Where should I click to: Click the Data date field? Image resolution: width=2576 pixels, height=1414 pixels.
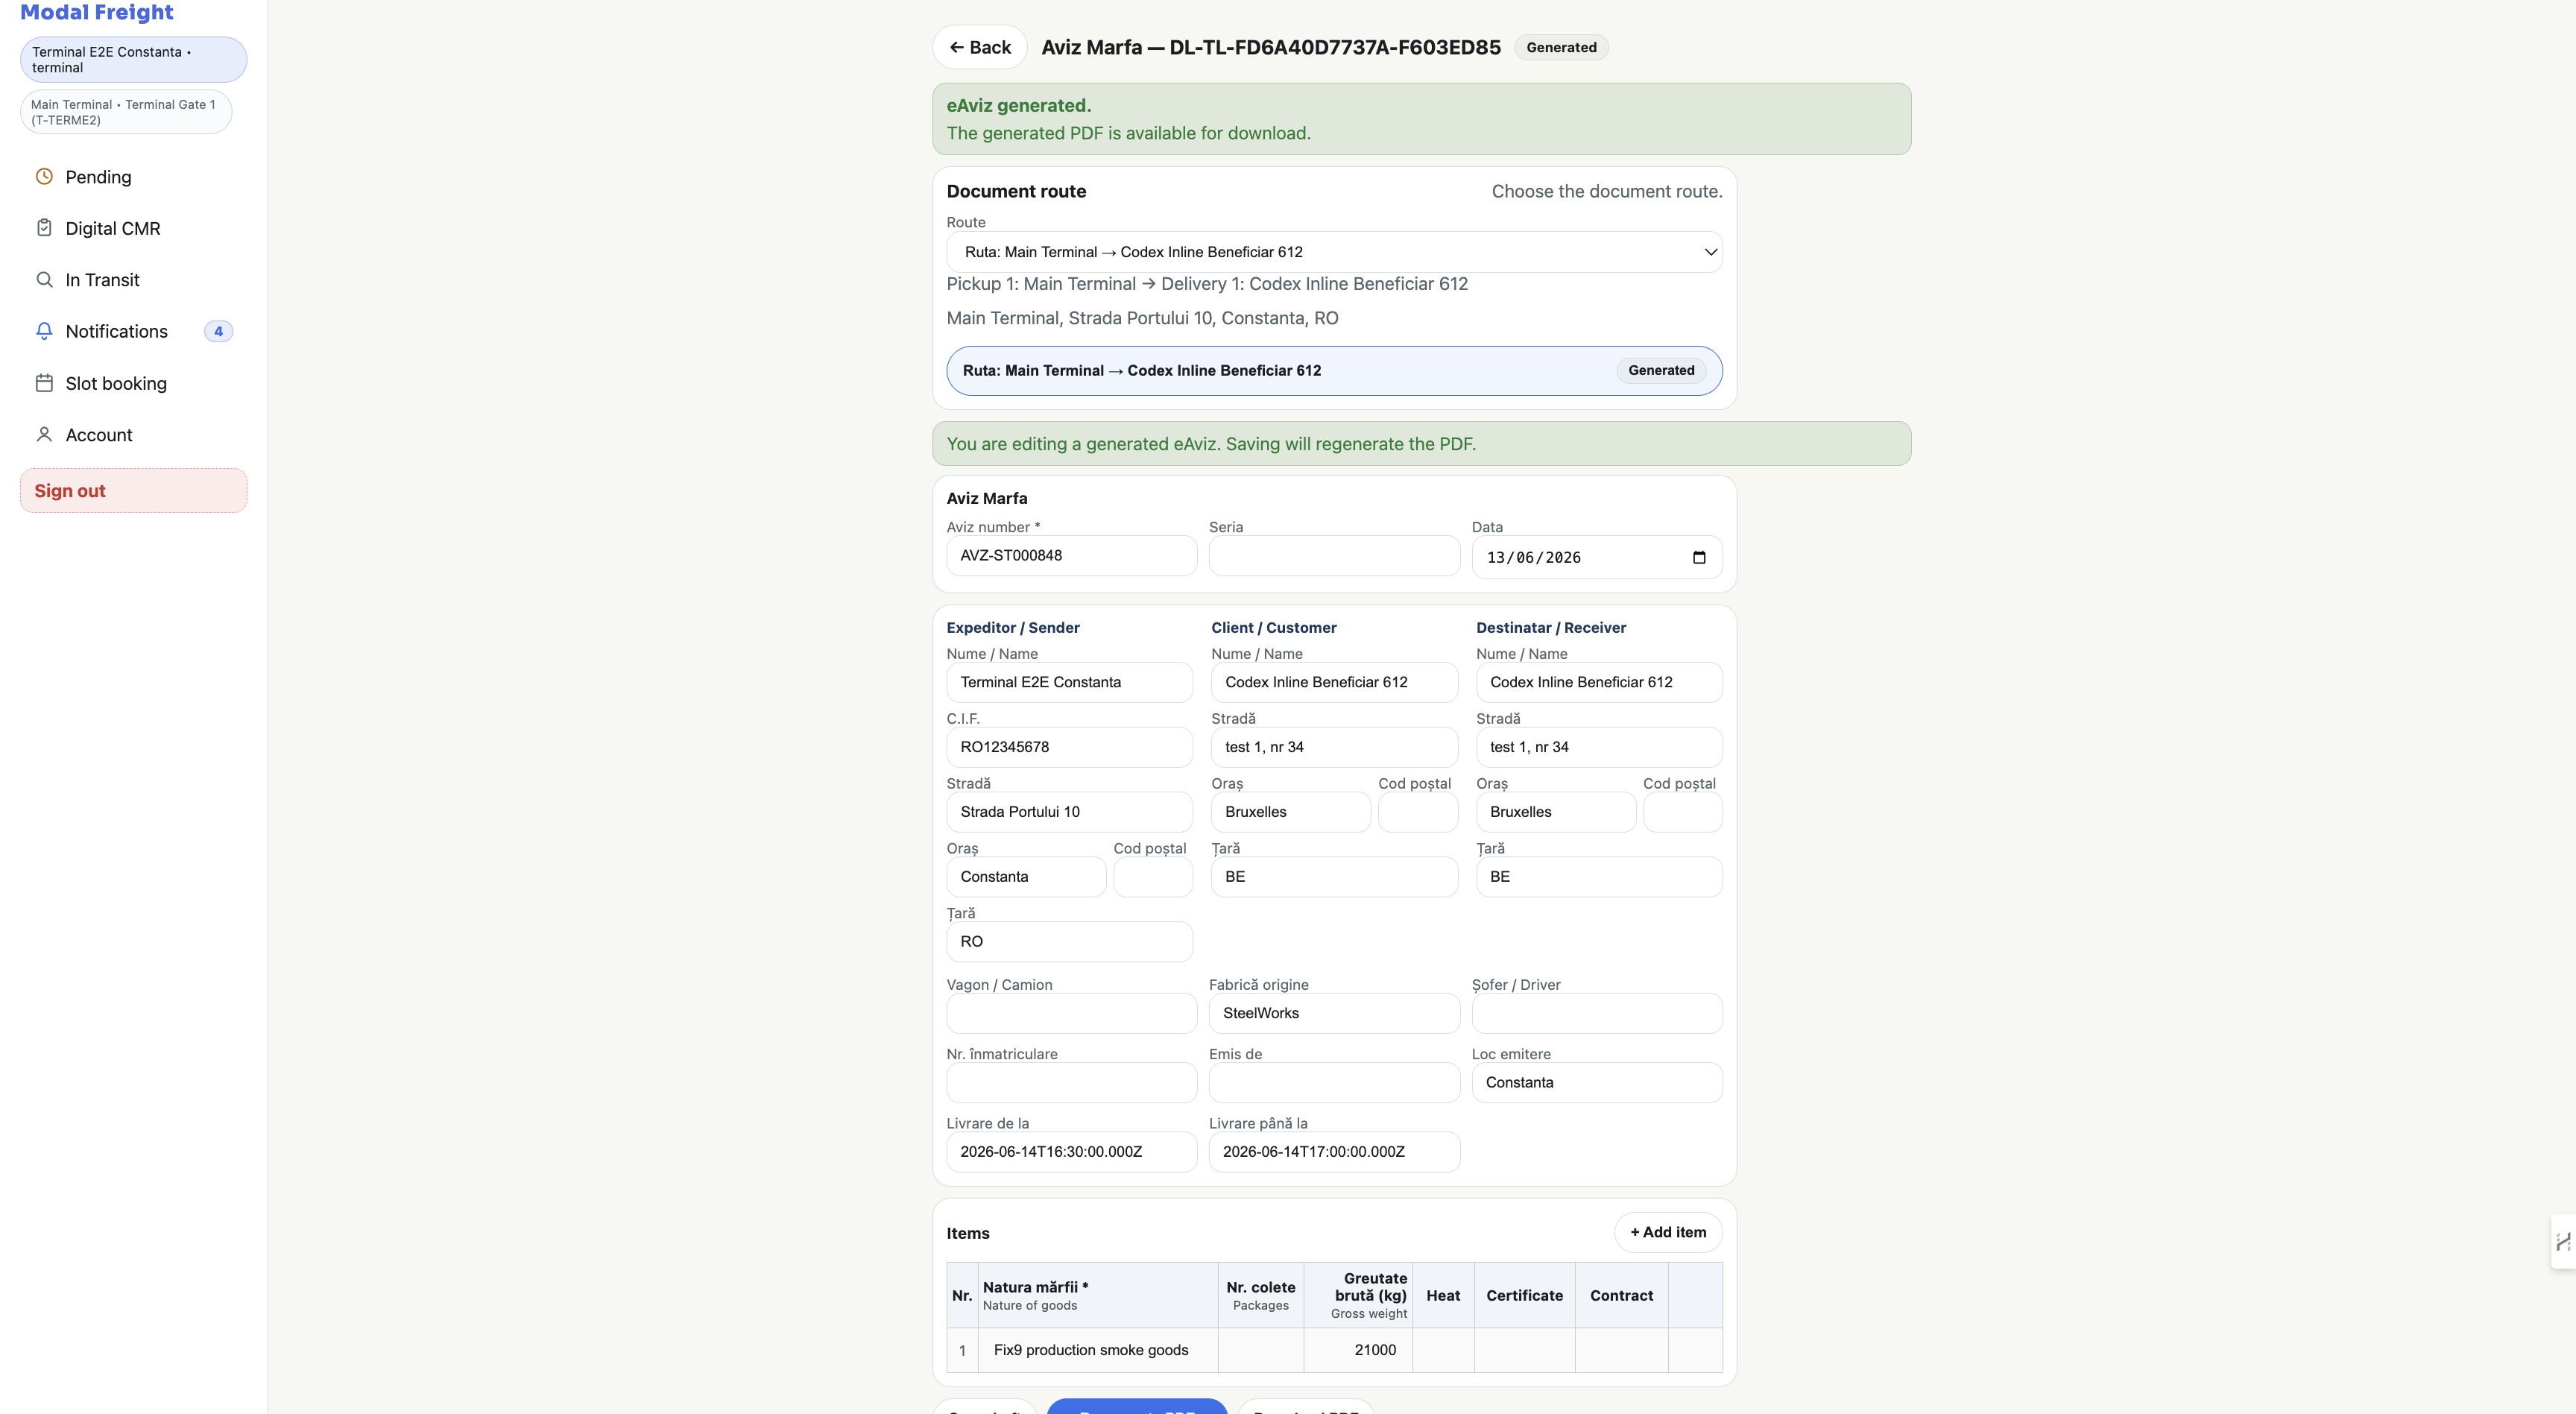tap(1597, 558)
